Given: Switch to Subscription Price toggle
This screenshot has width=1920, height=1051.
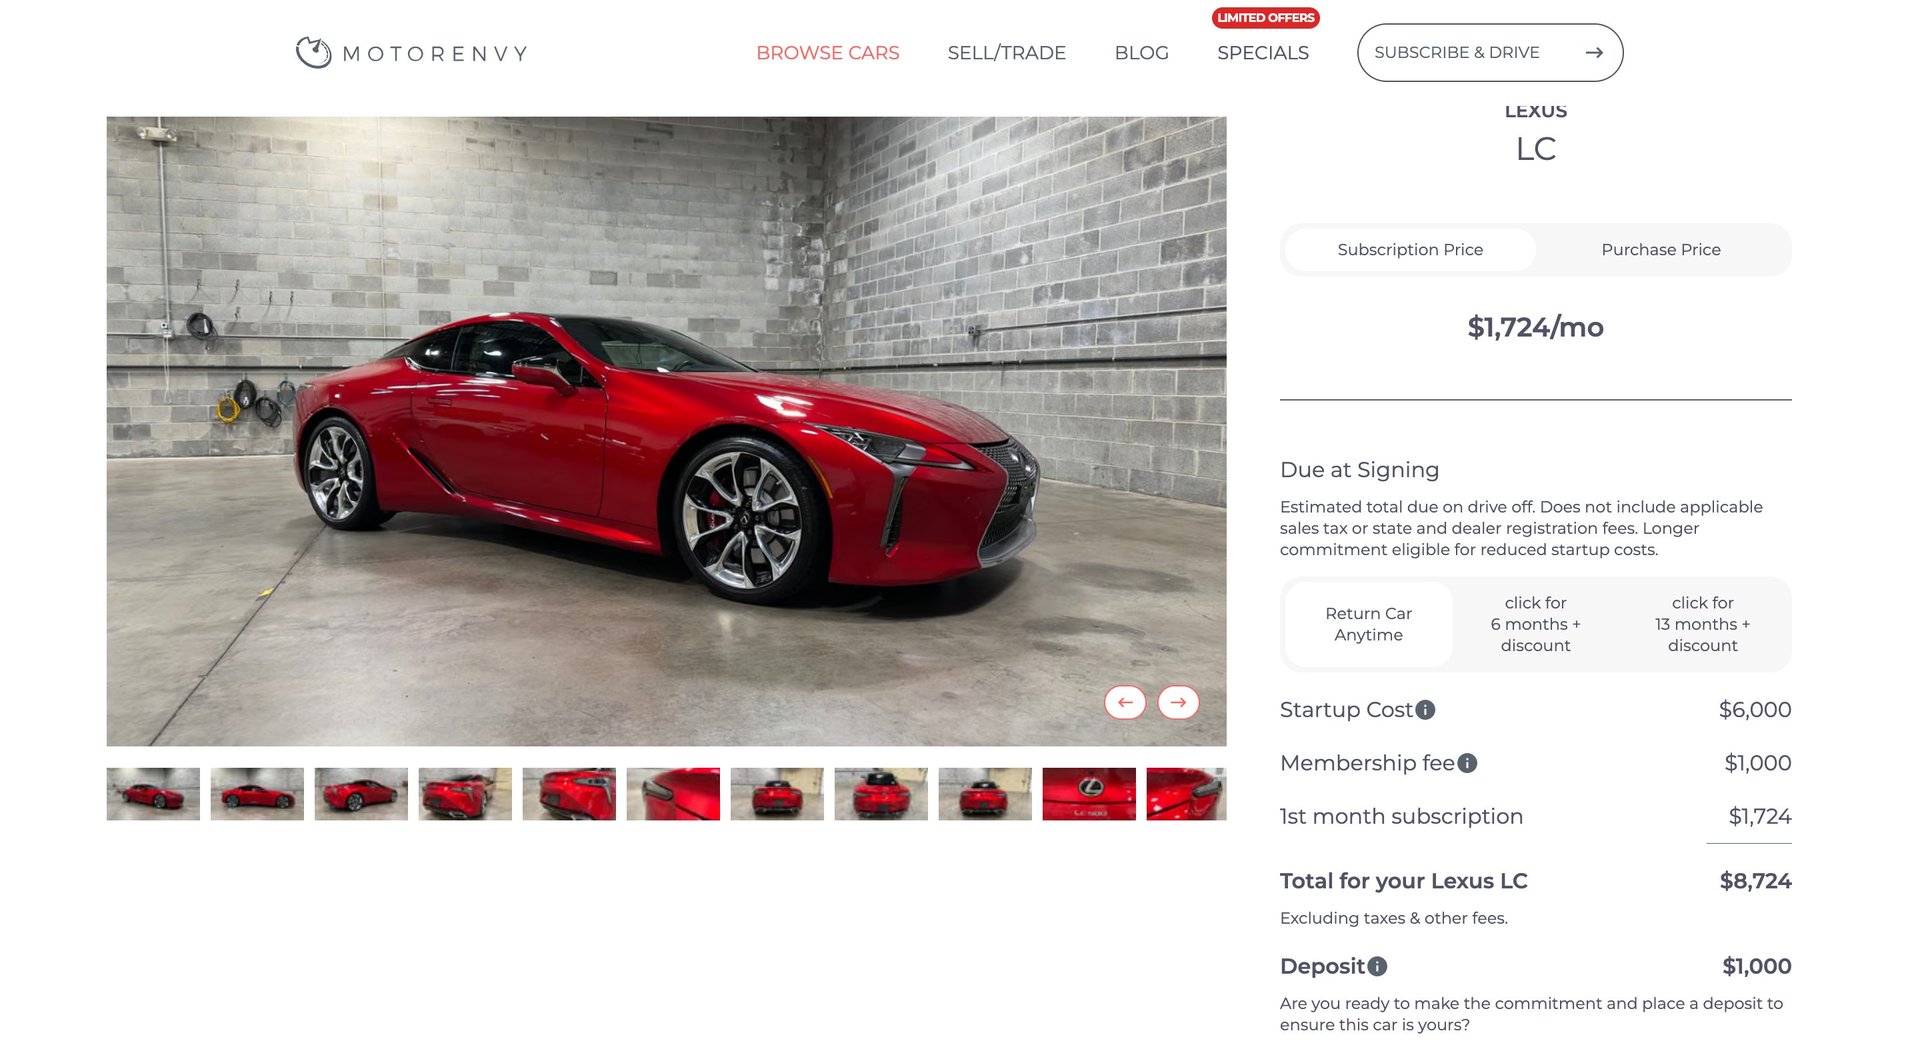Looking at the screenshot, I should [x=1410, y=250].
